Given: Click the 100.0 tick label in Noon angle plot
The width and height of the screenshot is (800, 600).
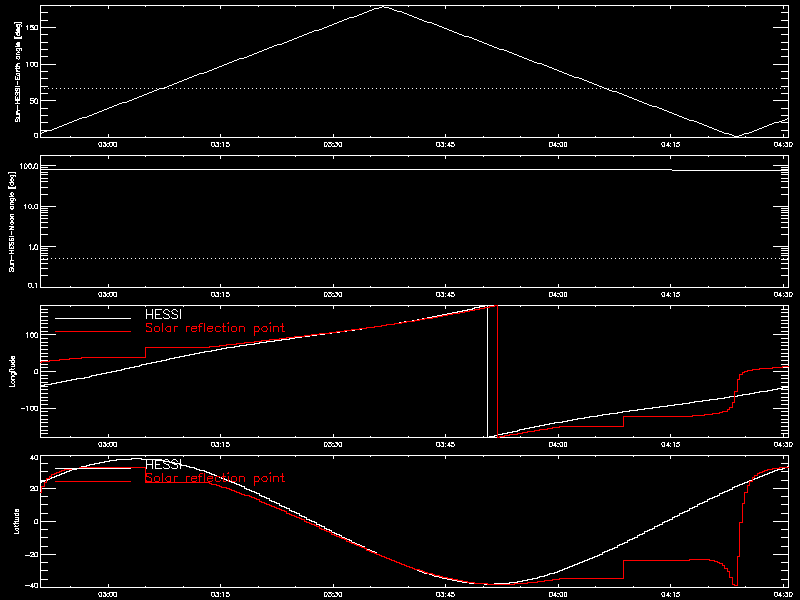Looking at the screenshot, I should click(x=30, y=166).
